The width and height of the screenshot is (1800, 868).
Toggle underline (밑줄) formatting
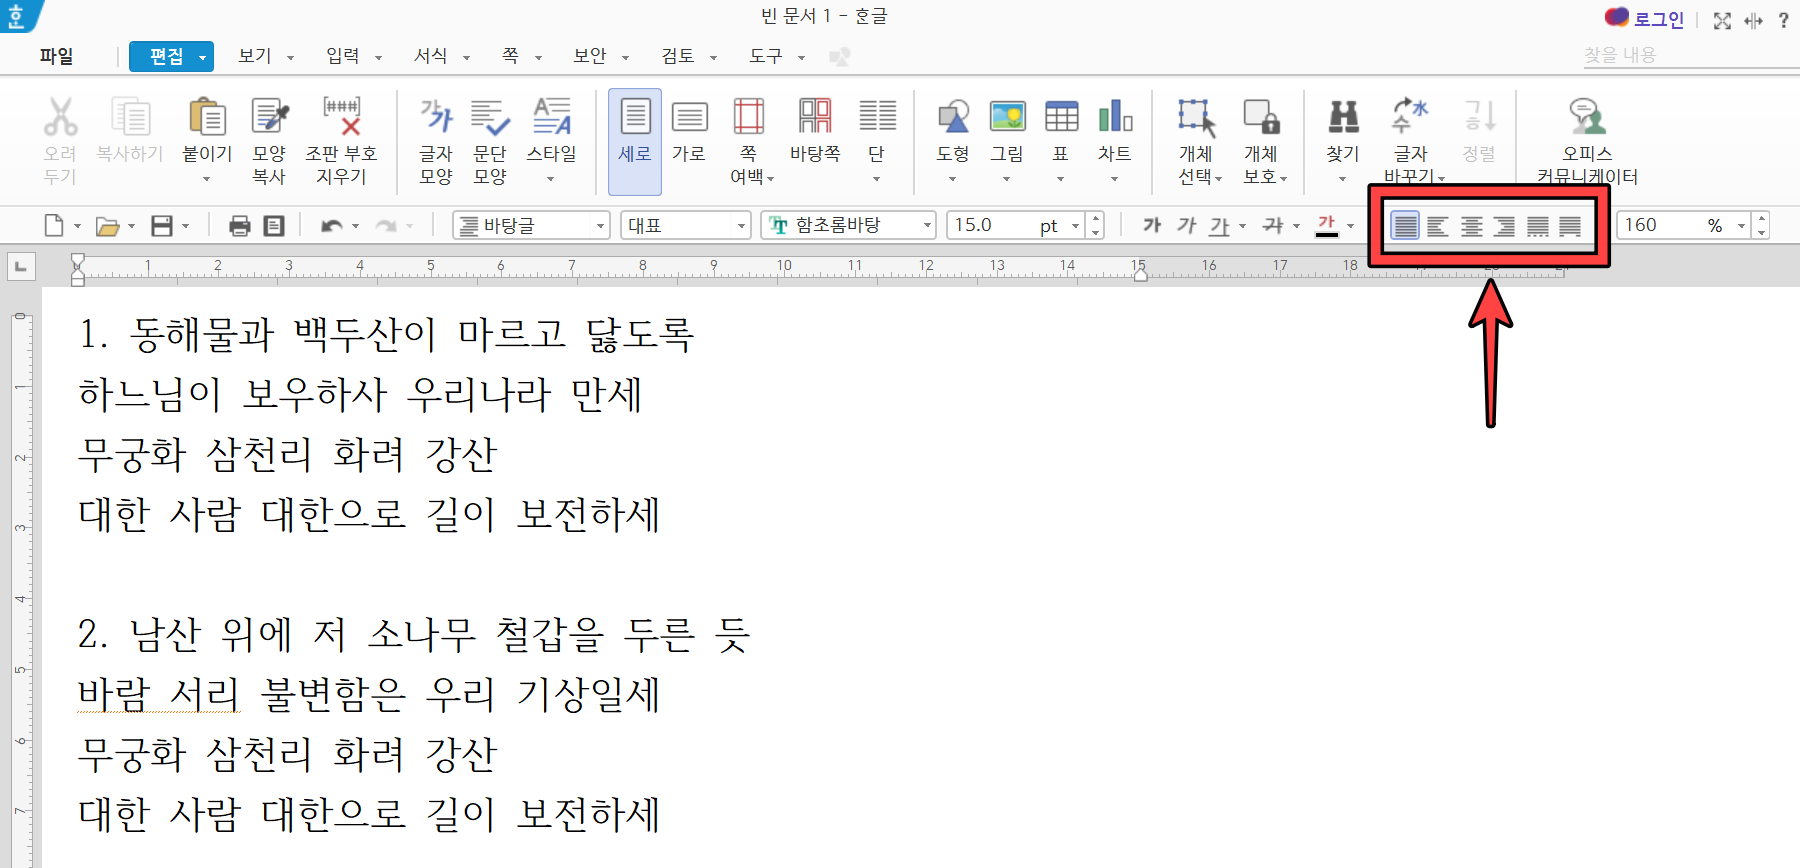point(1219,226)
